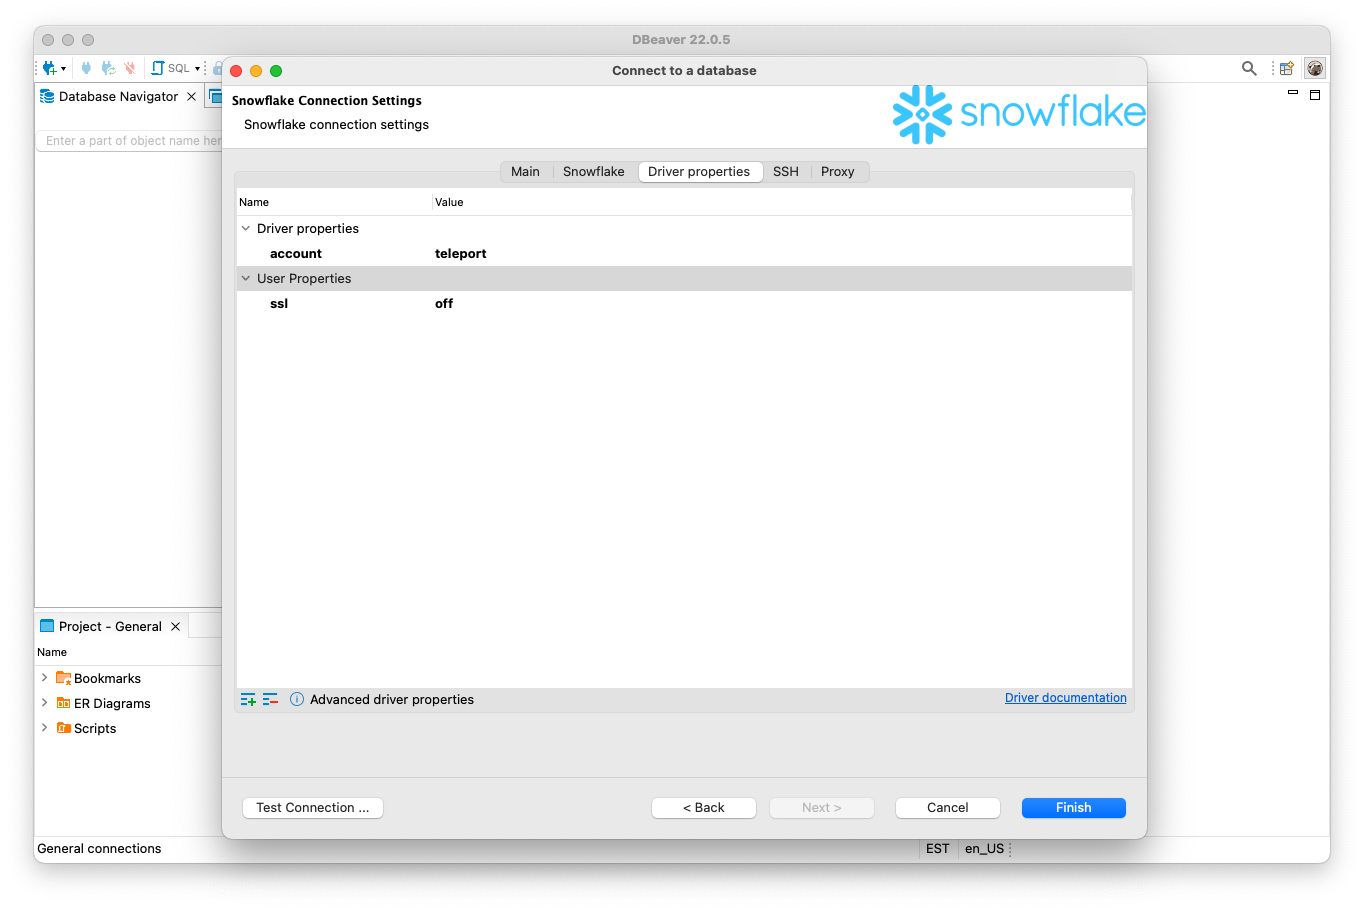Collapse the Driver properties group
Image resolution: width=1364 pixels, height=913 pixels.
click(x=246, y=229)
